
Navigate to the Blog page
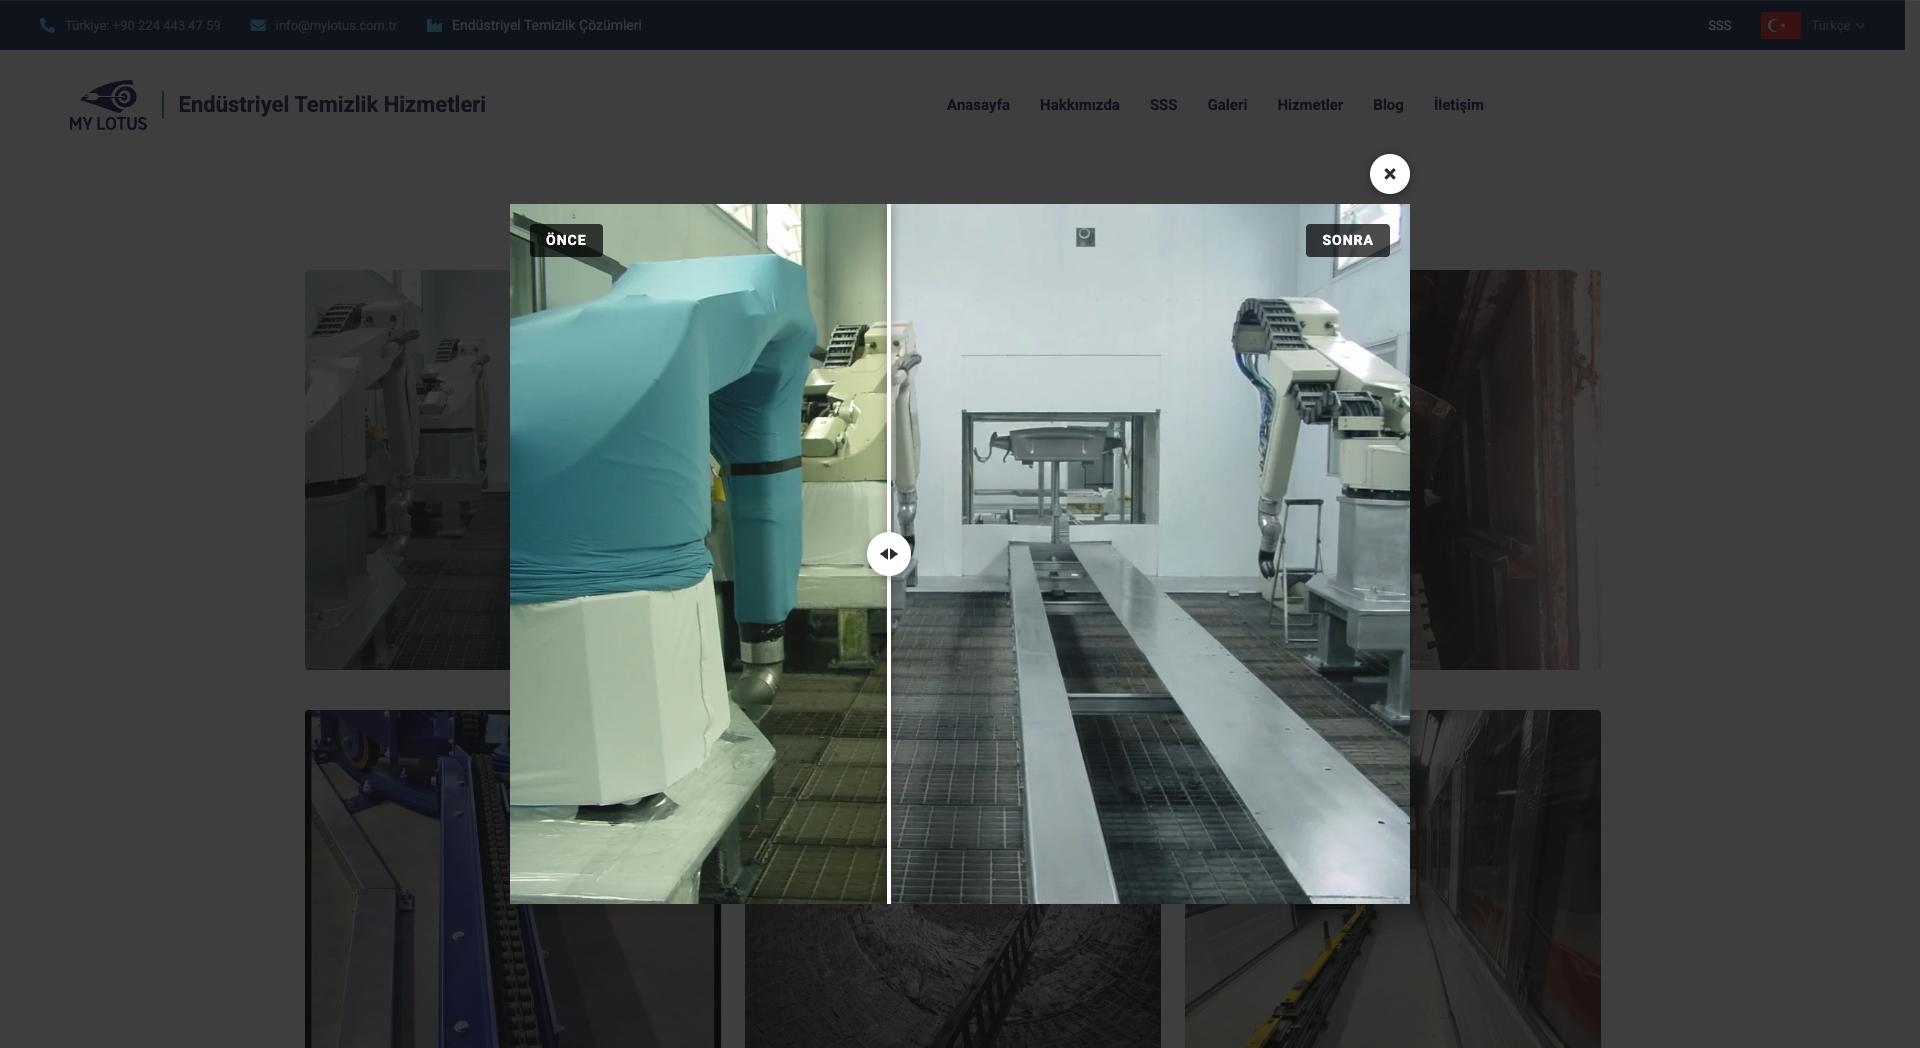pyautogui.click(x=1388, y=105)
